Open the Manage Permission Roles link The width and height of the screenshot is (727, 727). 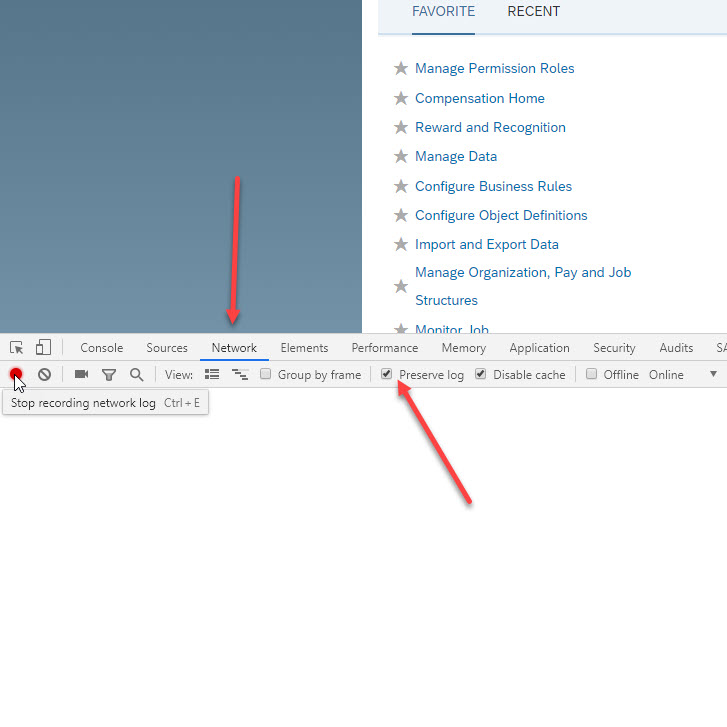point(495,69)
